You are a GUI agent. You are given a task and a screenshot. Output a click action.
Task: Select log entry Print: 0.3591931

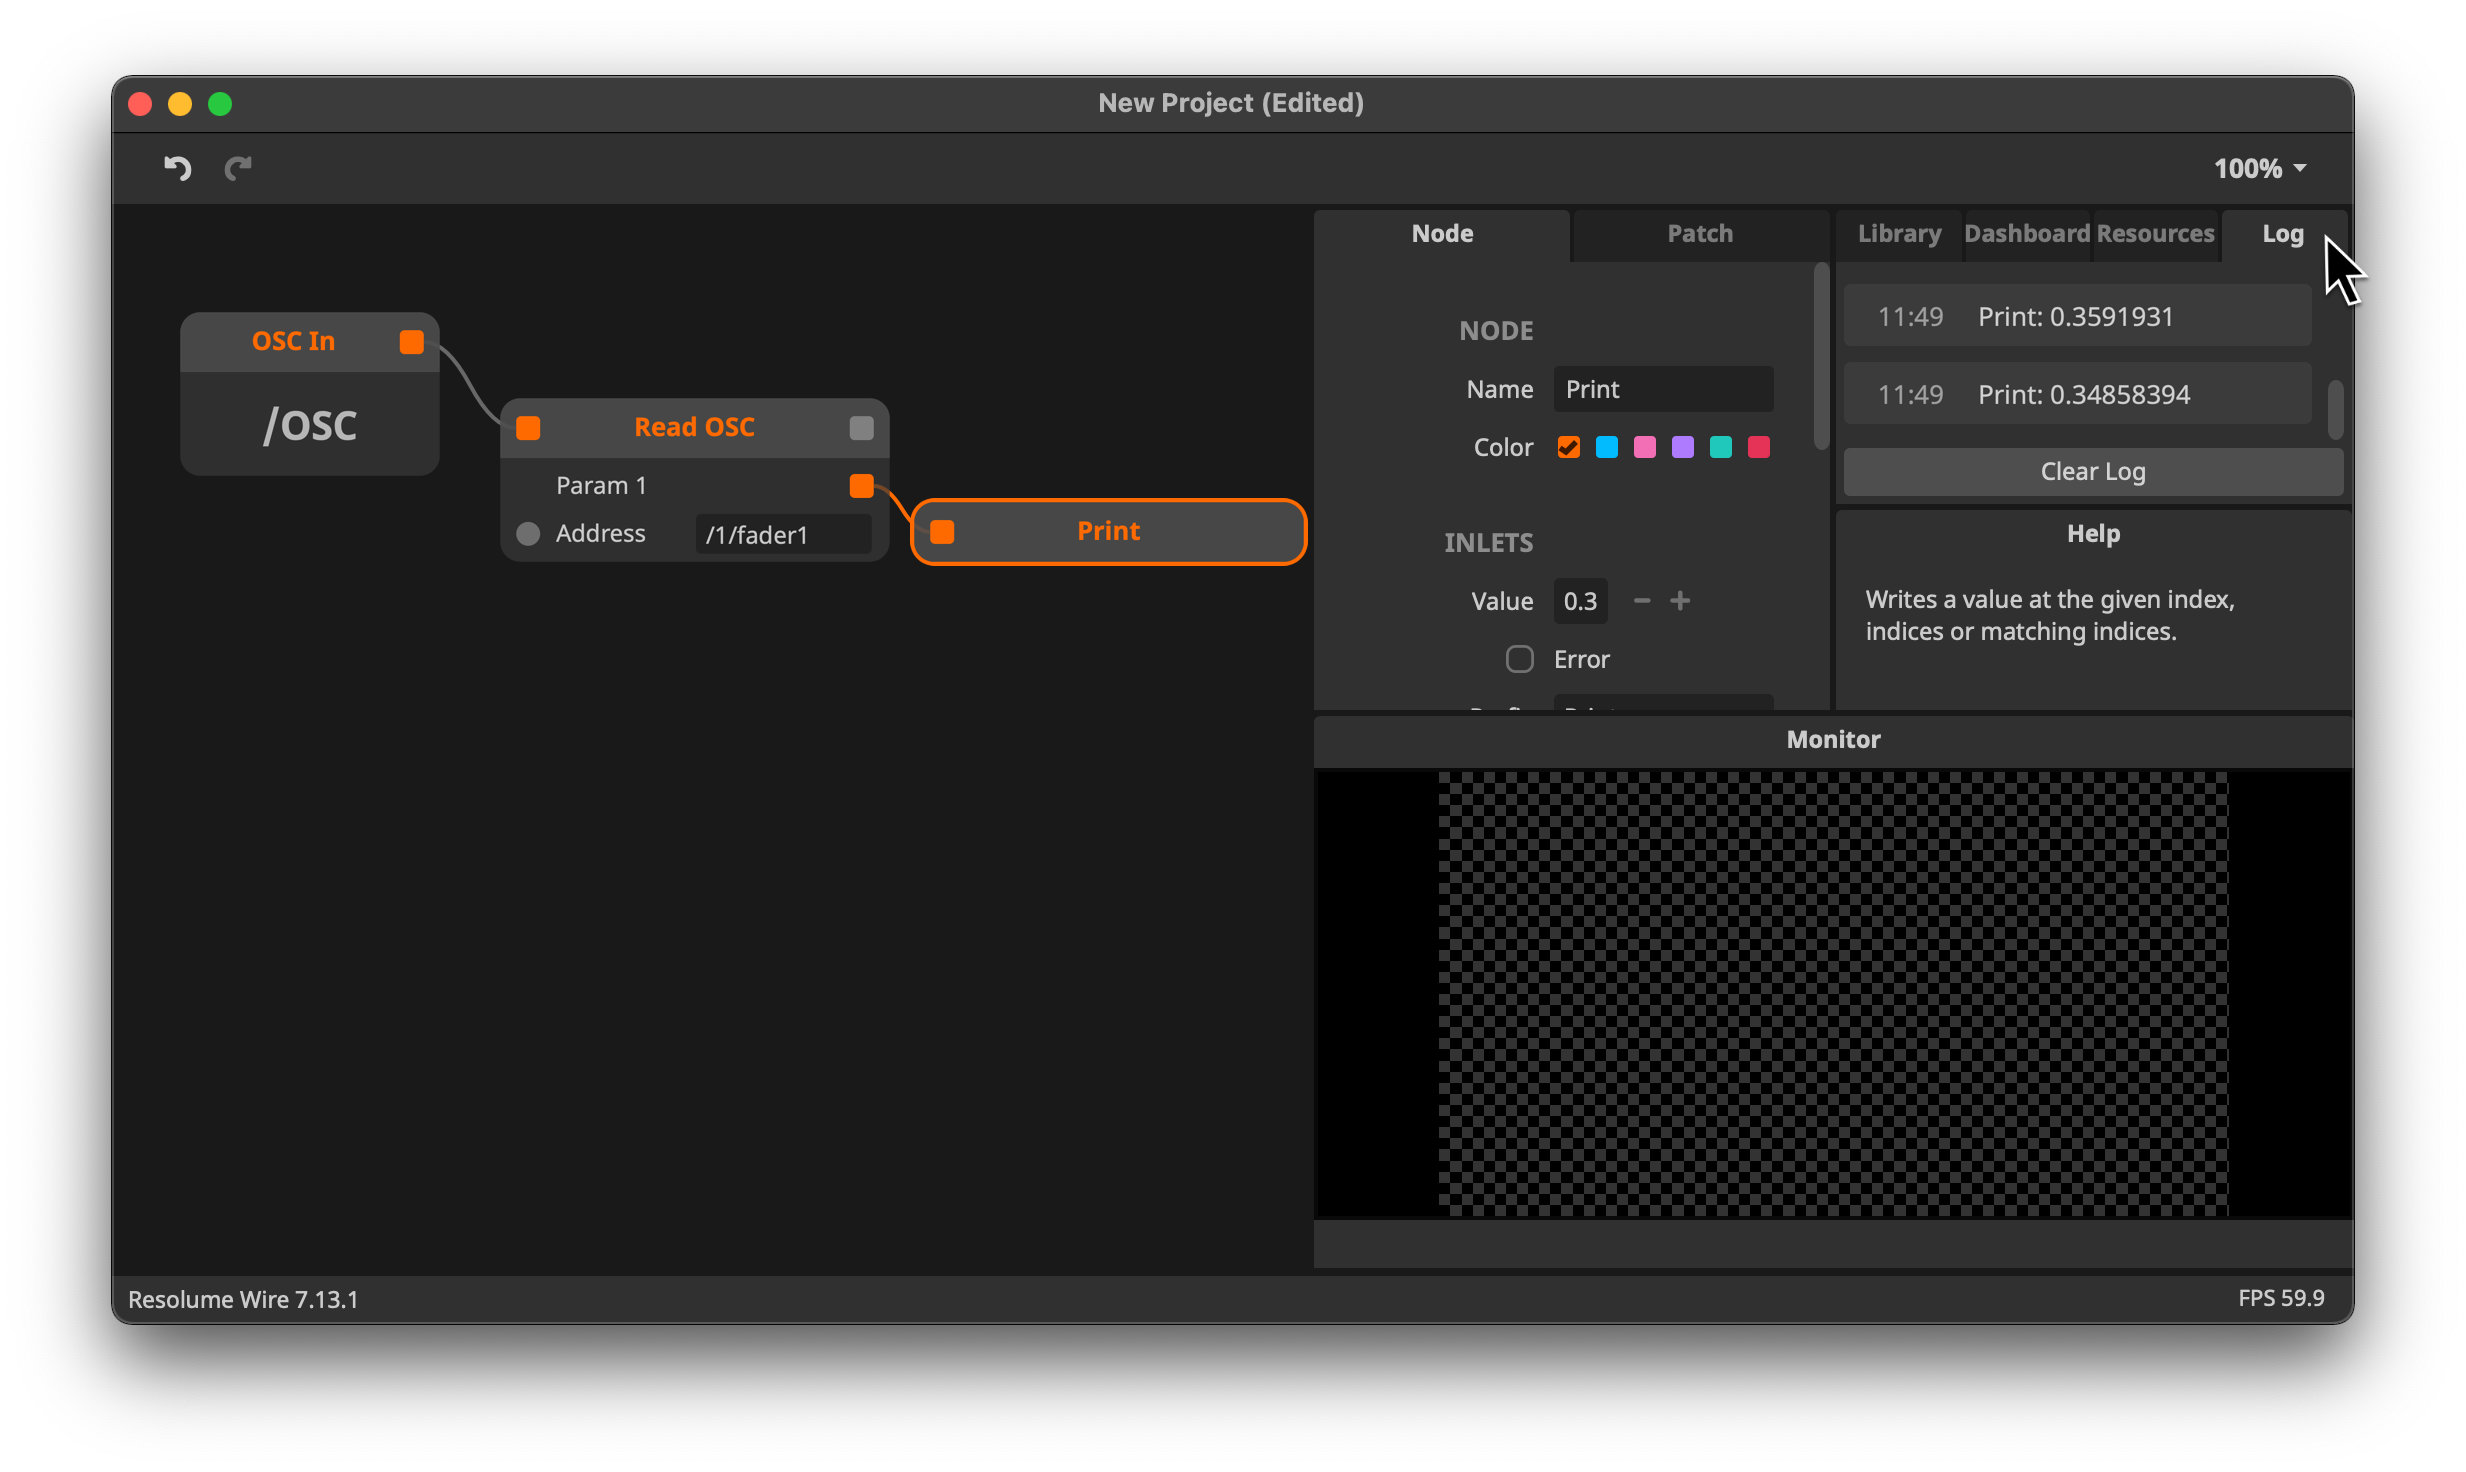tap(2077, 317)
